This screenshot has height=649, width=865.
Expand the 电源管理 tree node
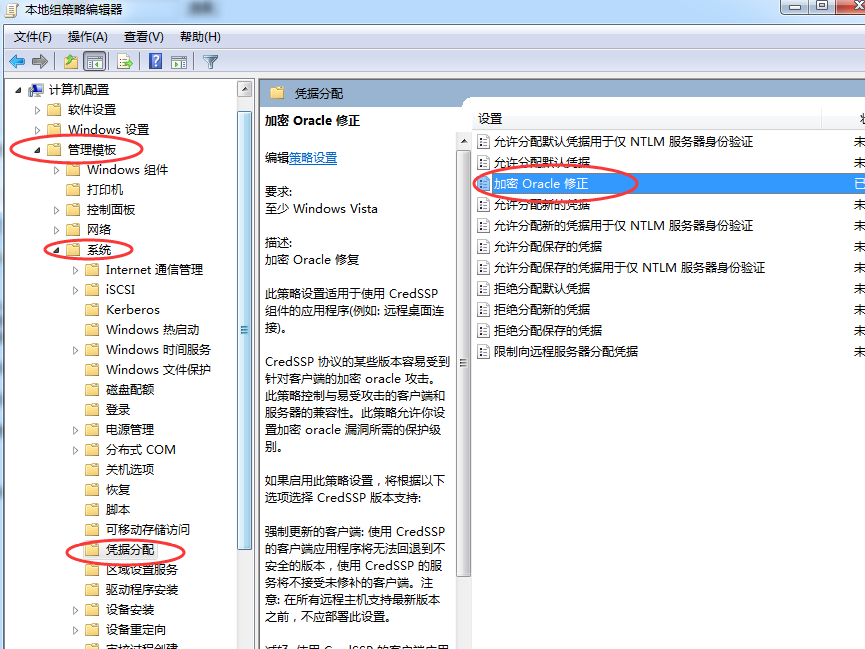[x=76, y=430]
